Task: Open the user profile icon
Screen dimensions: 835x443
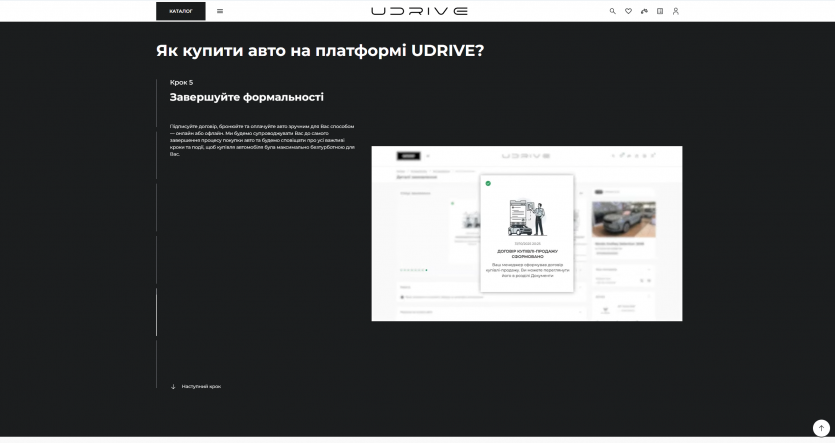Action: (676, 11)
